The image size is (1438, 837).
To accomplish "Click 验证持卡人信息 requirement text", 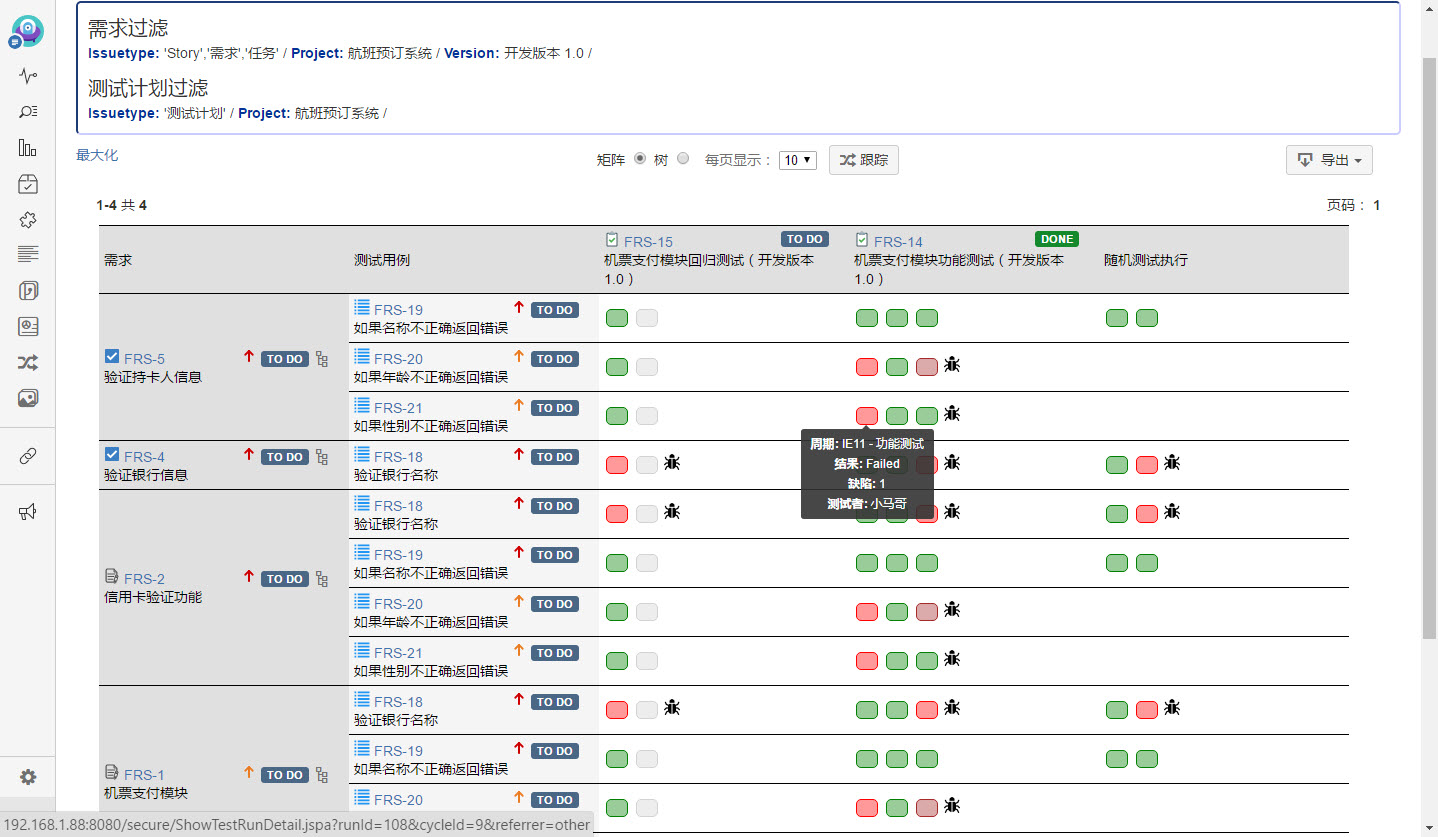I will pyautogui.click(x=153, y=377).
